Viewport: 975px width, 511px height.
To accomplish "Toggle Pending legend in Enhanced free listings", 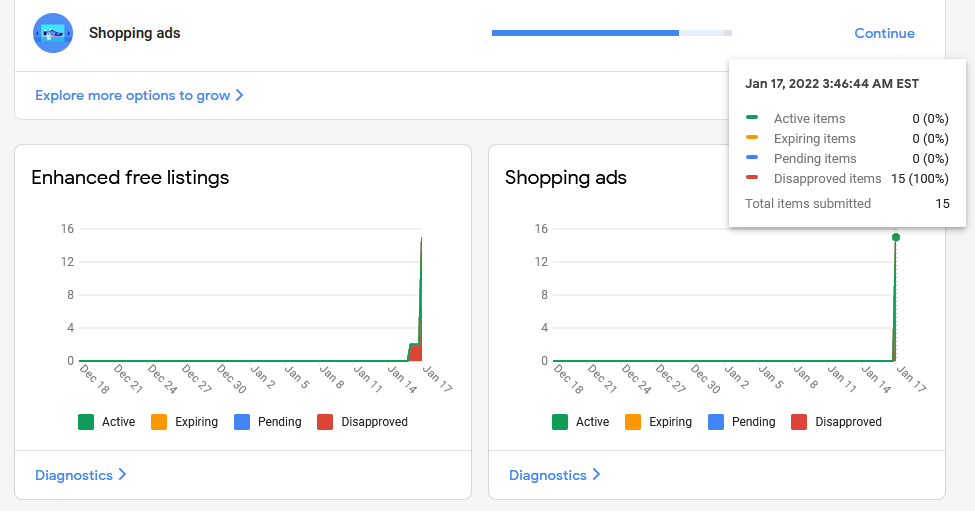I will click(267, 421).
